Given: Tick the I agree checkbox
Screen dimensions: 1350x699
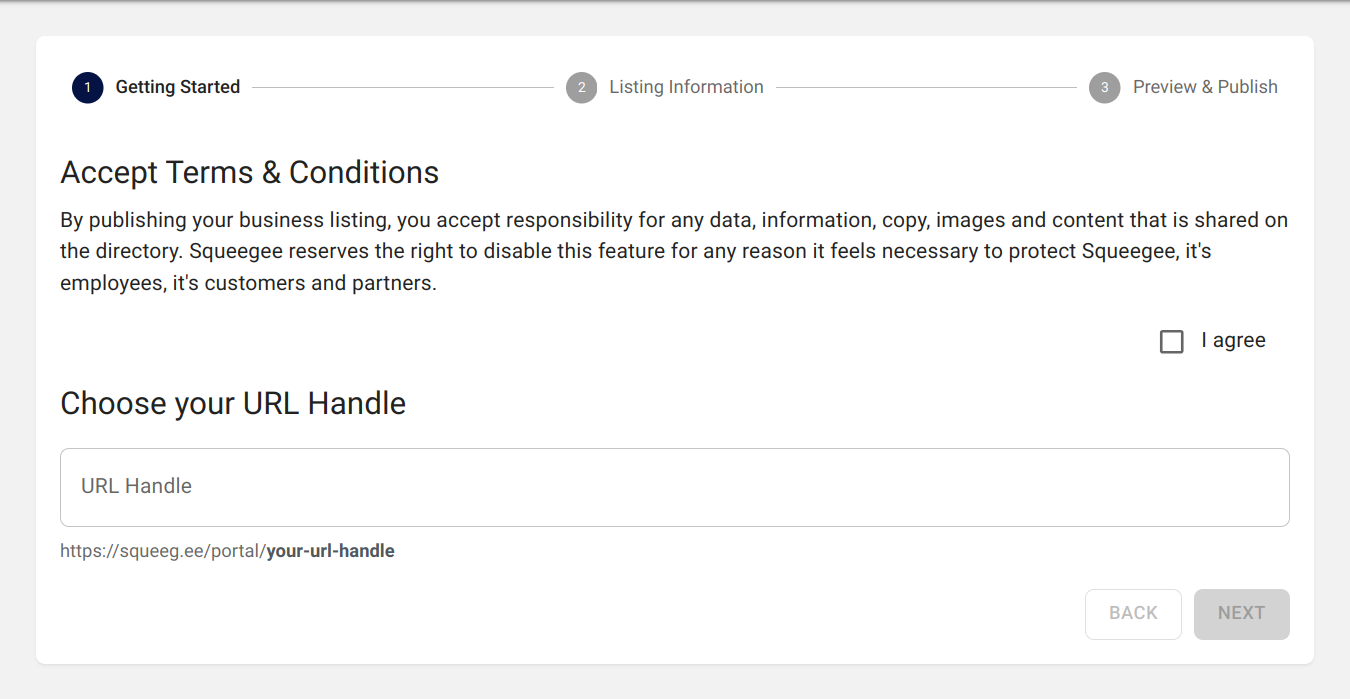Looking at the screenshot, I should click(1171, 342).
